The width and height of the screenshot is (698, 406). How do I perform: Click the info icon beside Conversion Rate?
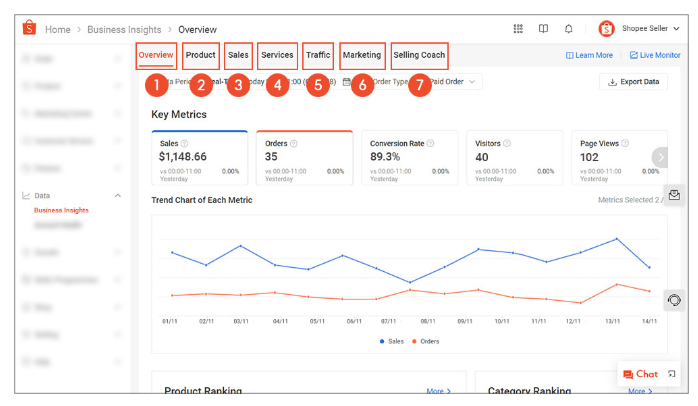[430, 144]
